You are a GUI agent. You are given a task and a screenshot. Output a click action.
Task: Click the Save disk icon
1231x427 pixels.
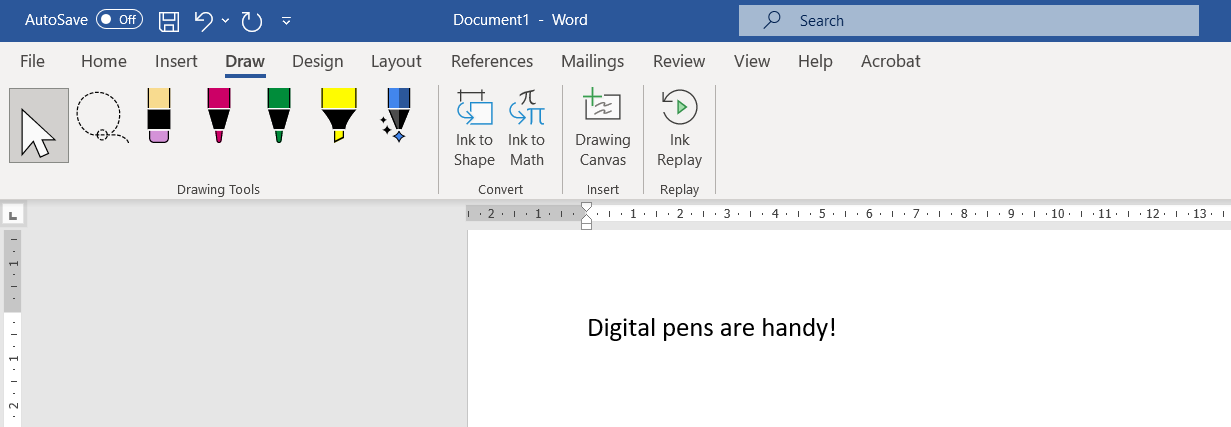tap(170, 20)
